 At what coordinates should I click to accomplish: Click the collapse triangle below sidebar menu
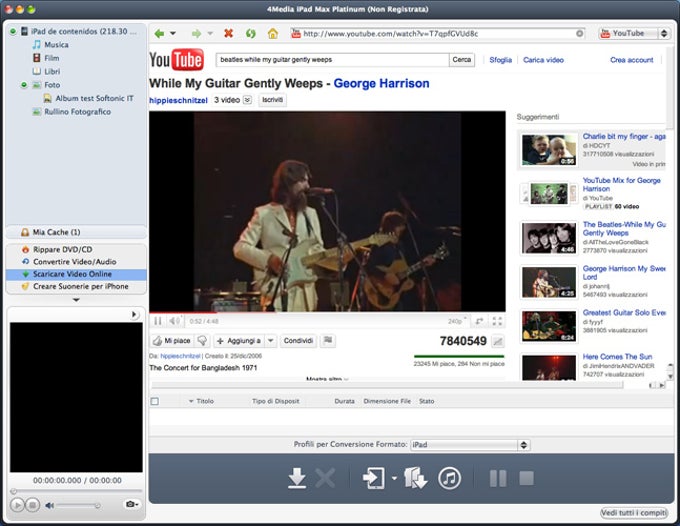coord(76,300)
